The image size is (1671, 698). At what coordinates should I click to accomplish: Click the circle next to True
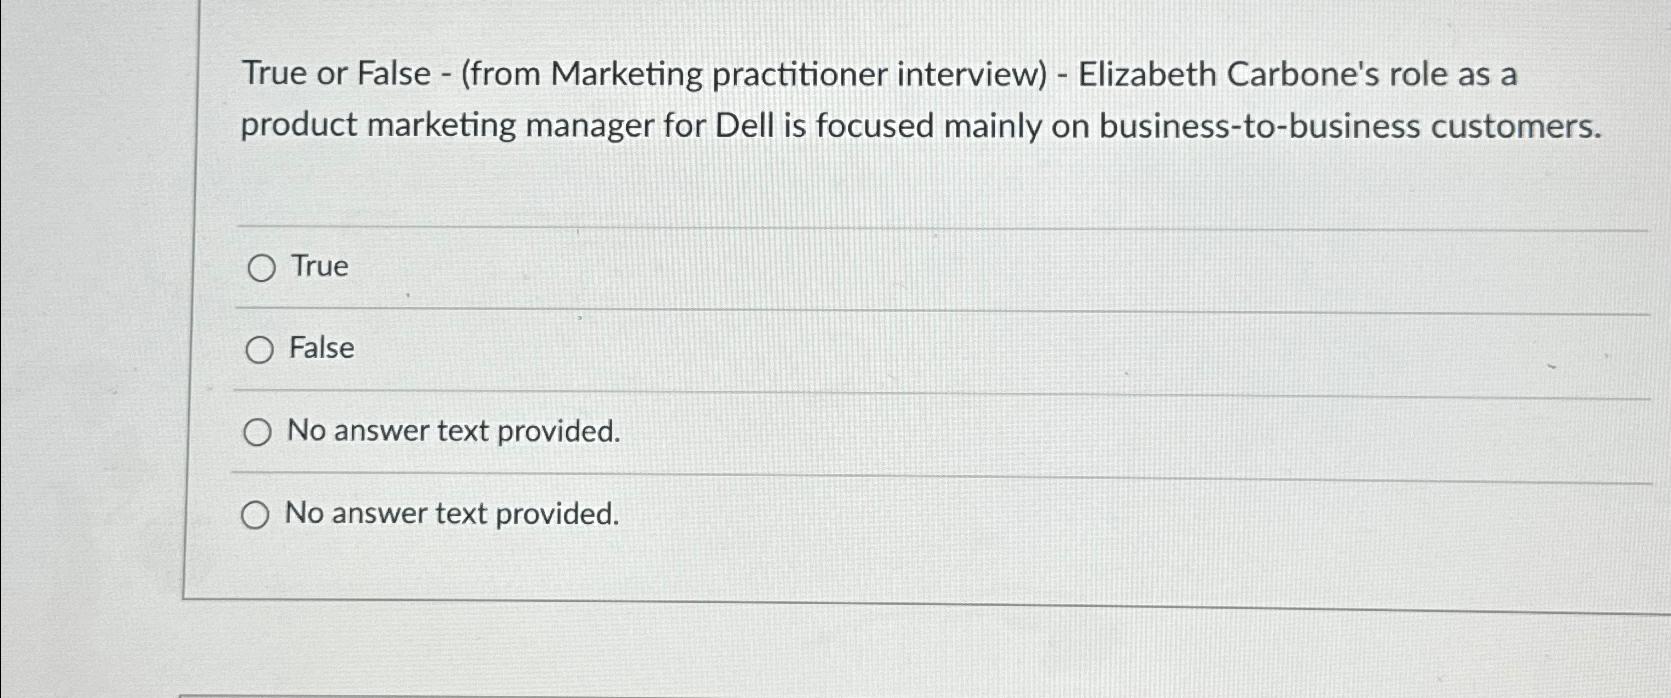click(x=261, y=267)
